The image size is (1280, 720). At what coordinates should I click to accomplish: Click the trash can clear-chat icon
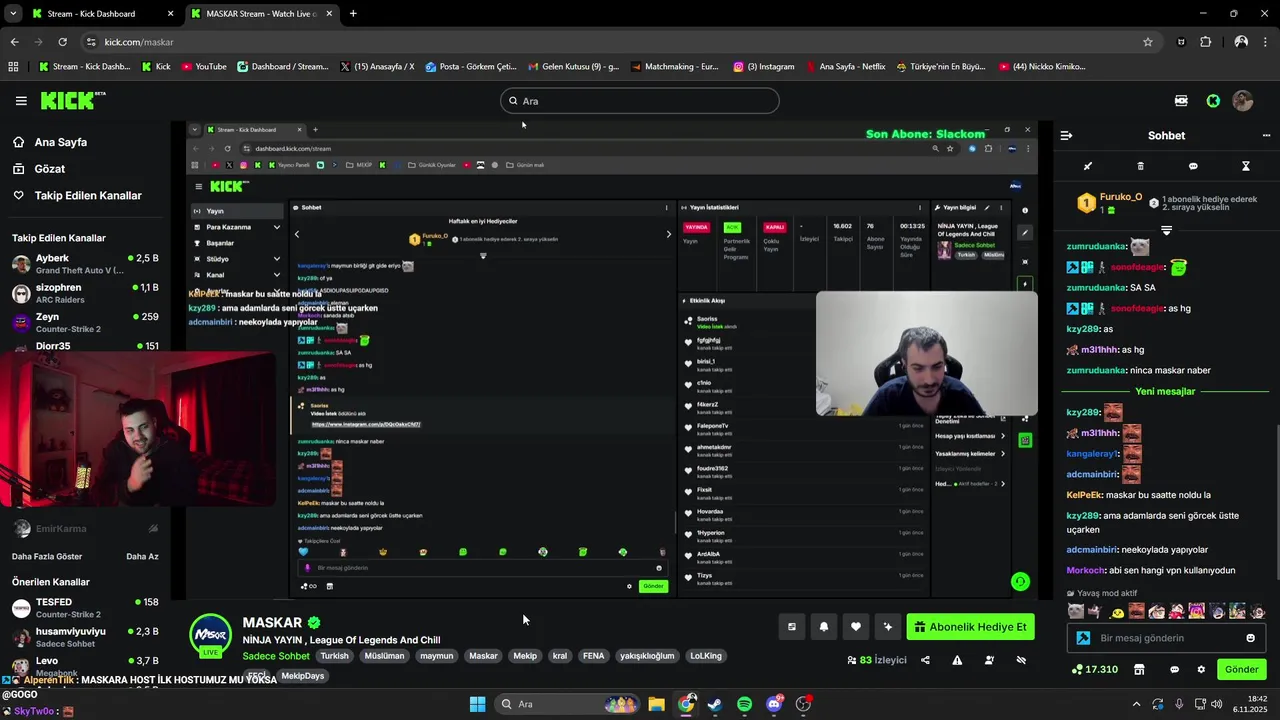(x=1141, y=166)
